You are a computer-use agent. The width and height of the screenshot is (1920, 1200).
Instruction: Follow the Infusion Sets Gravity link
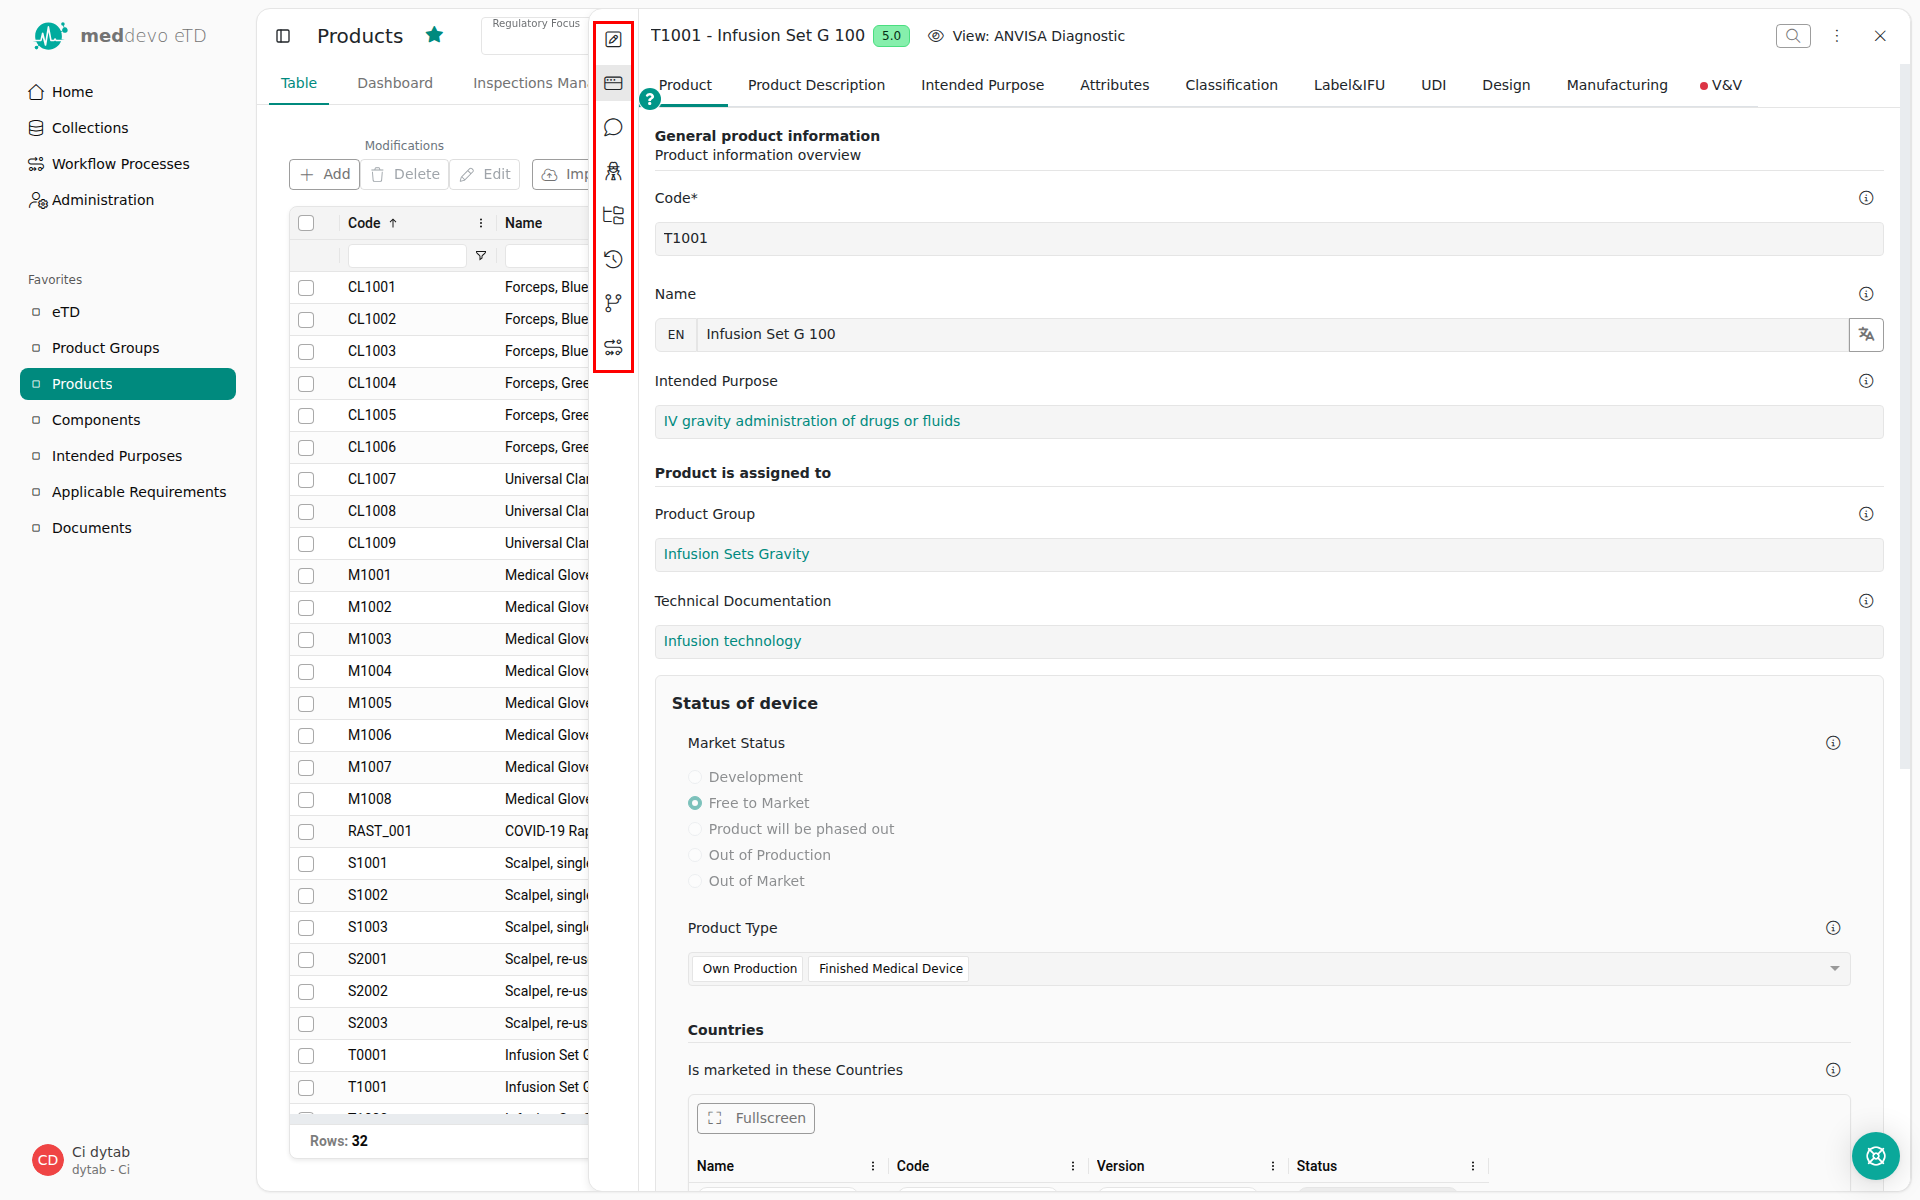point(736,554)
